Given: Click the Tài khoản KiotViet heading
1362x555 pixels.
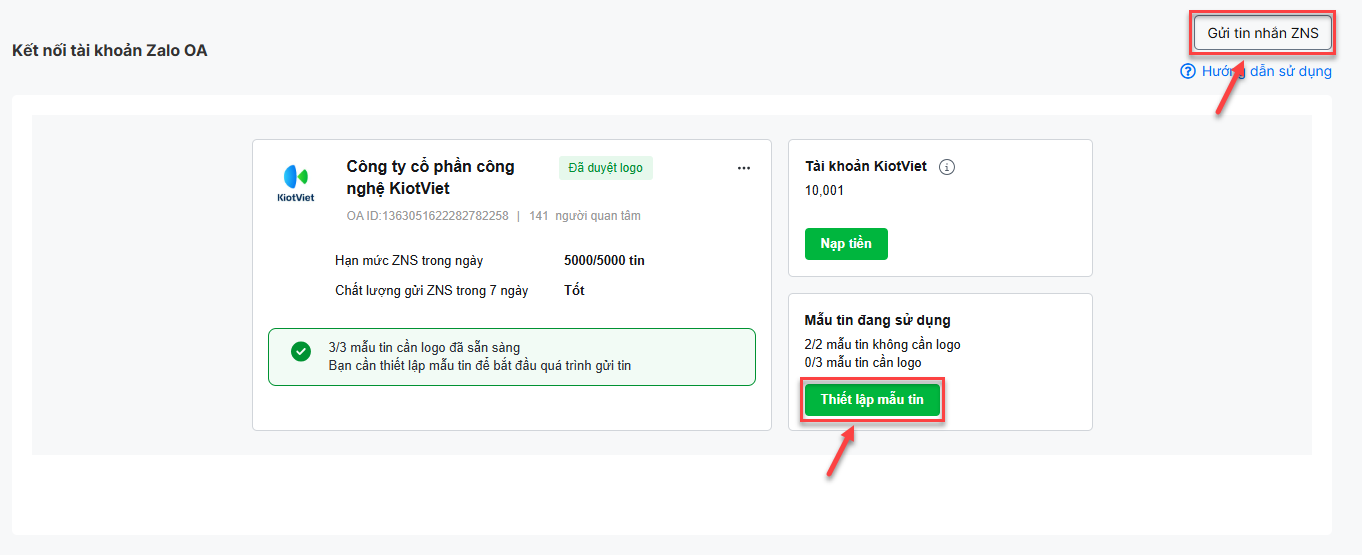Looking at the screenshot, I should click(x=866, y=167).
